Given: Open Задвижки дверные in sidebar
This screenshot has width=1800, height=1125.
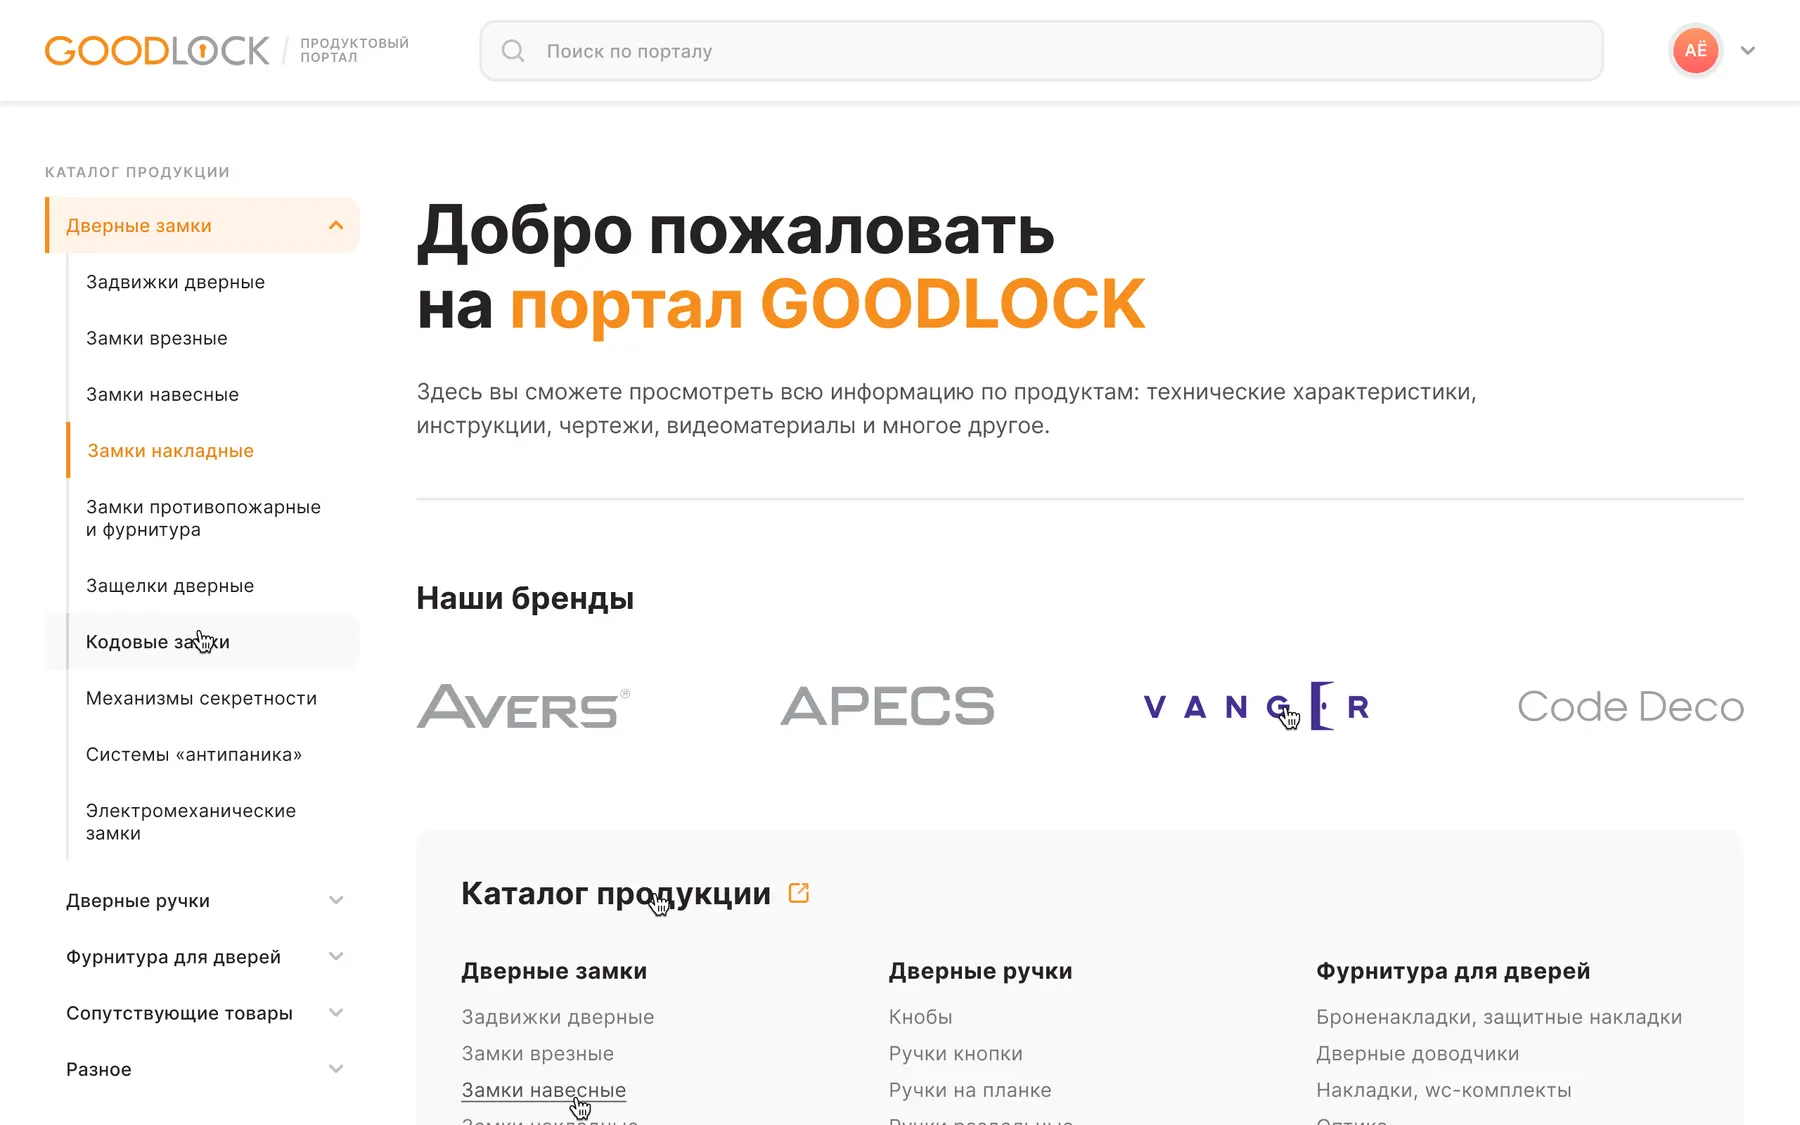Looking at the screenshot, I should pyautogui.click(x=175, y=282).
